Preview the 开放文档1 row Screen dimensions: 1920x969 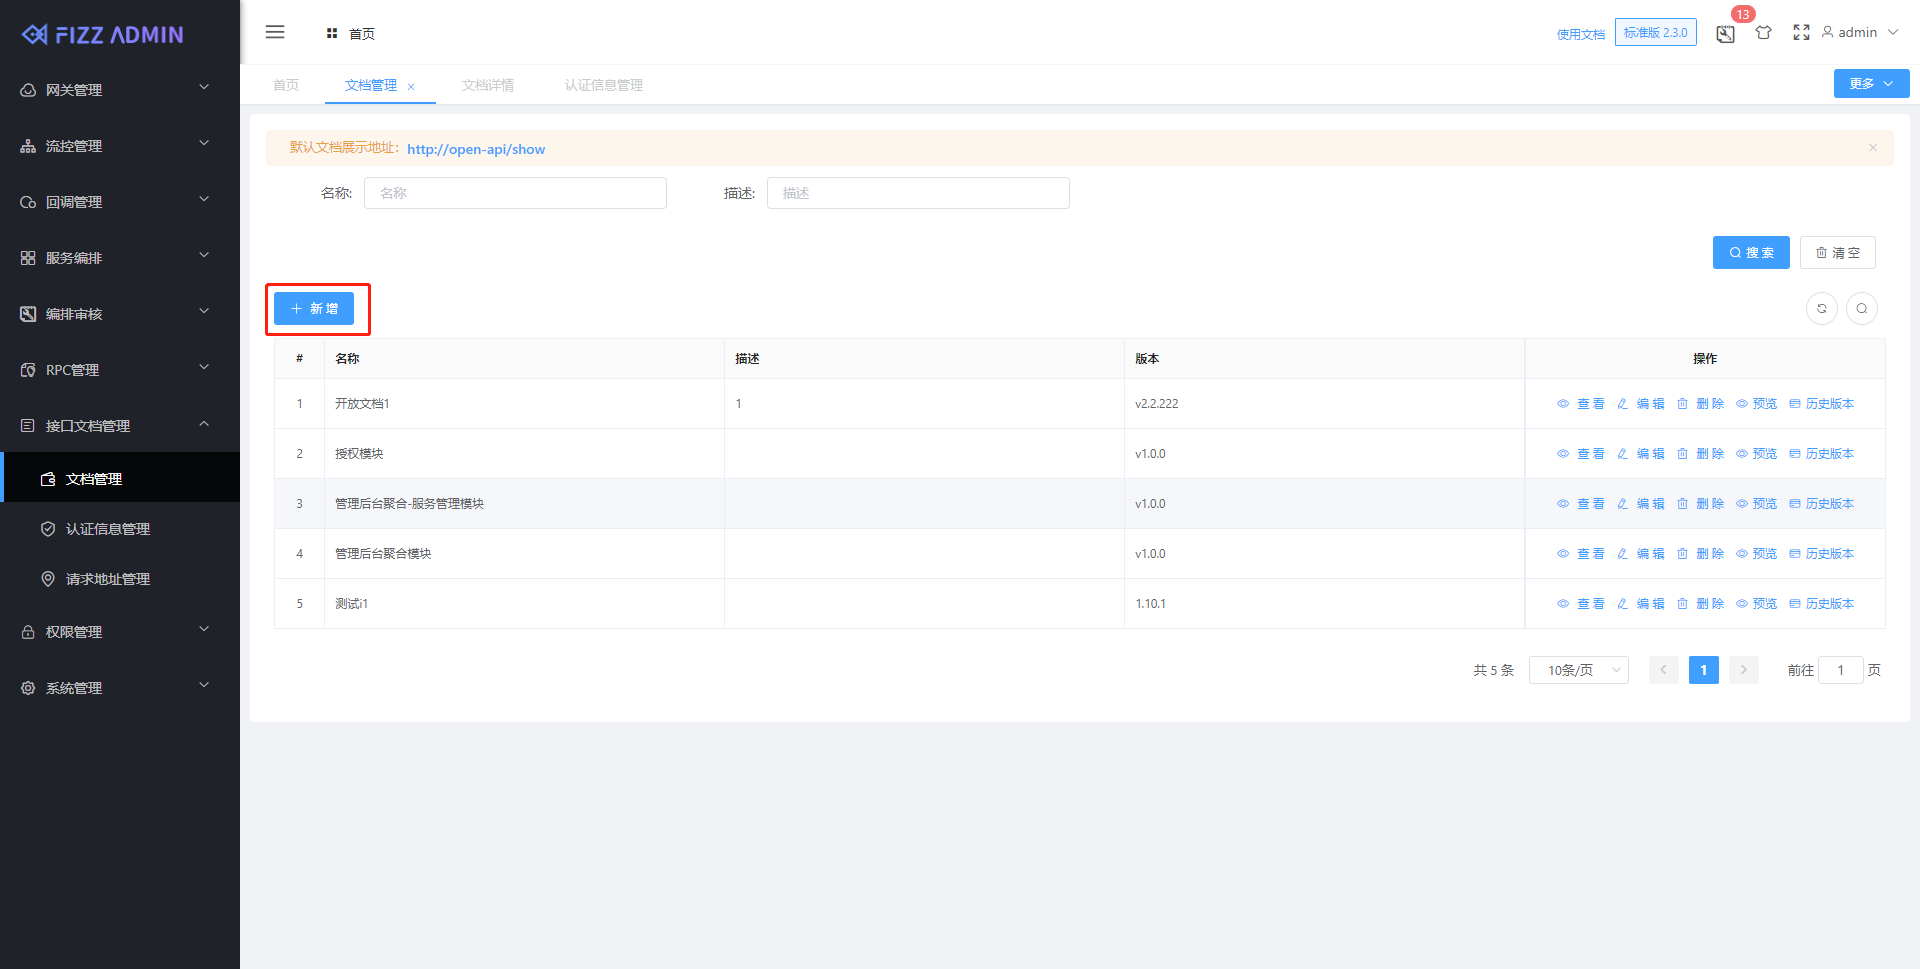point(1757,404)
